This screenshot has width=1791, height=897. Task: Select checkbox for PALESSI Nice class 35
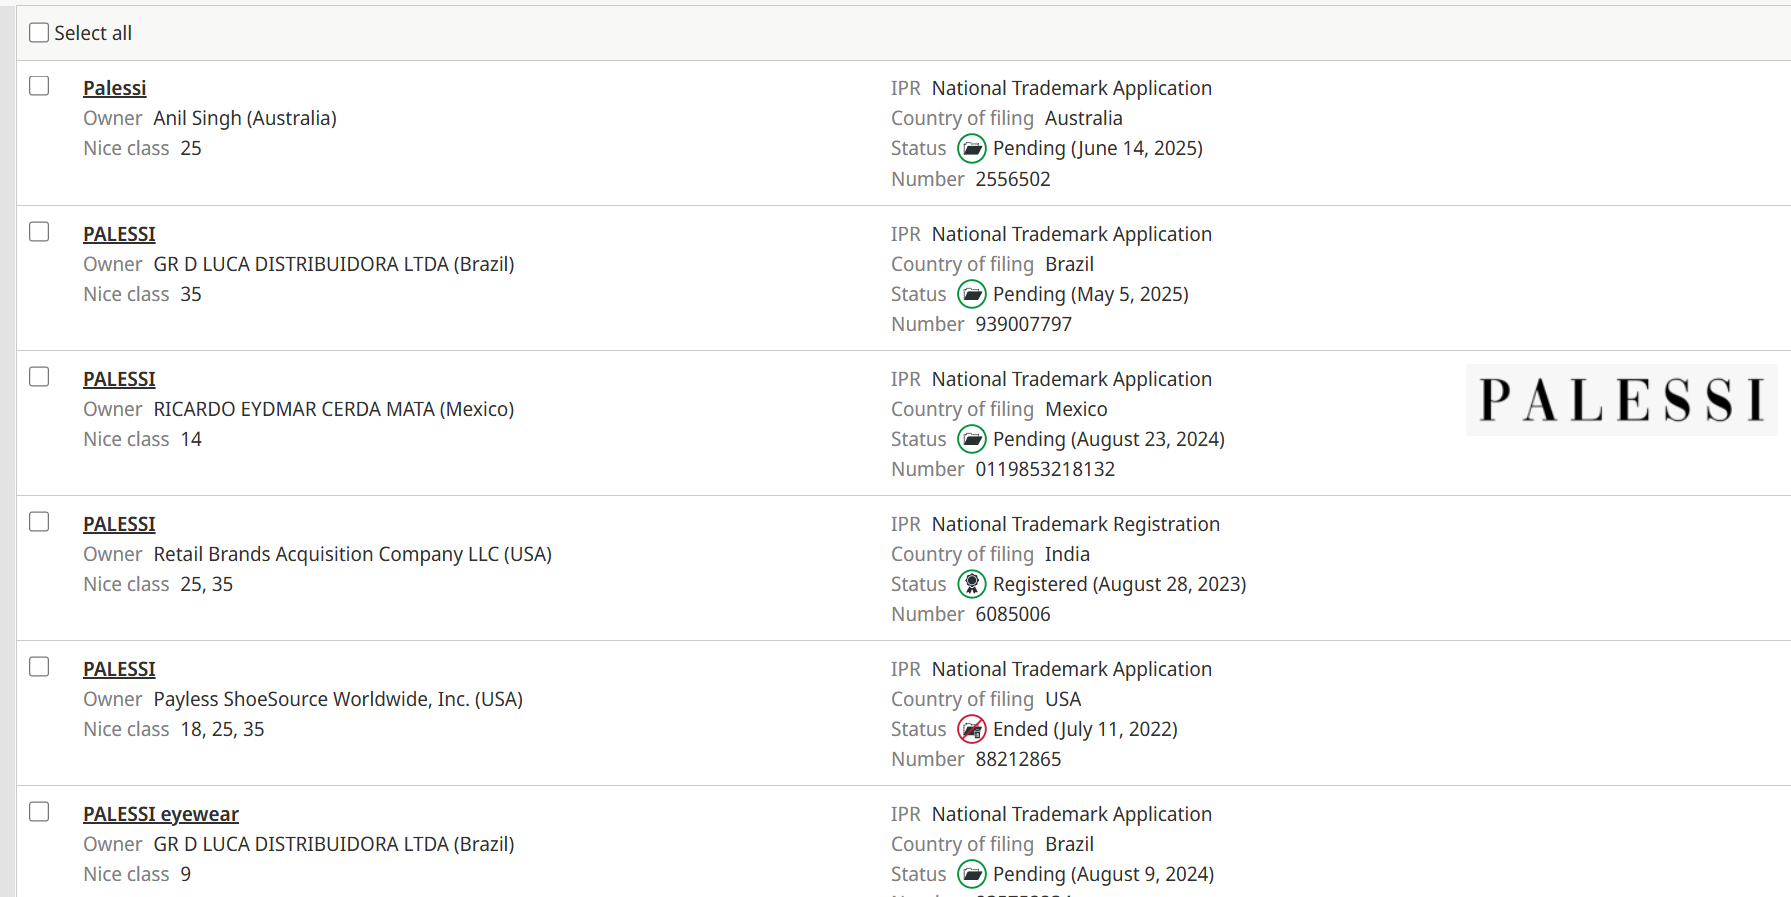(39, 232)
